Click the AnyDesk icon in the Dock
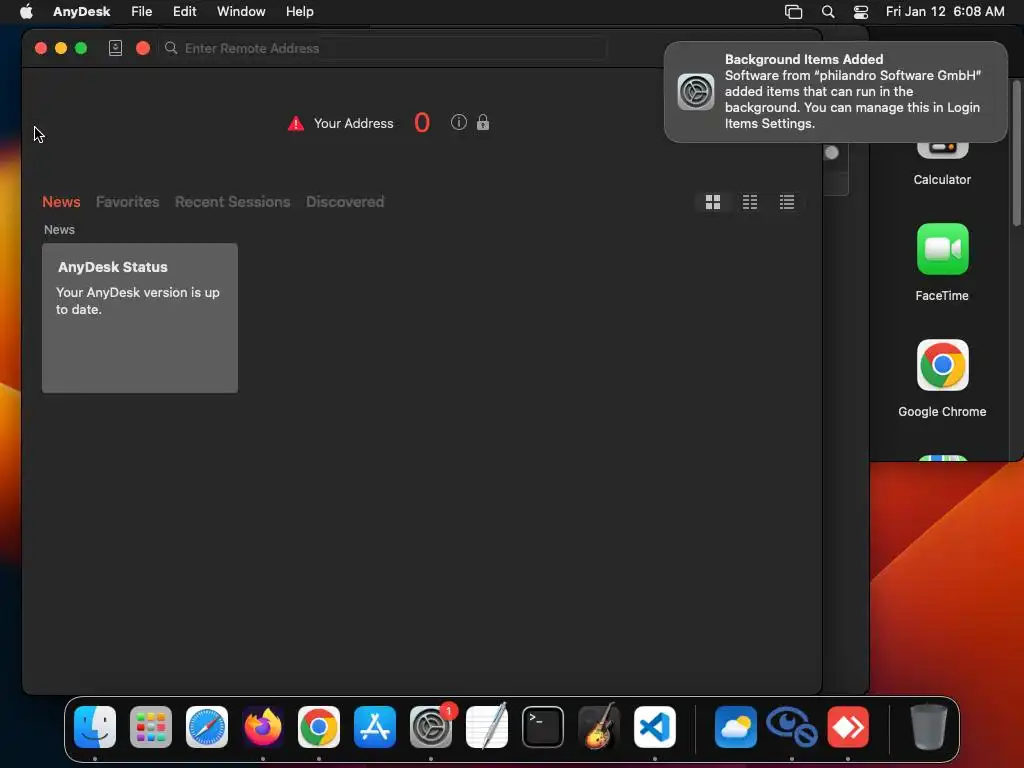Viewport: 1024px width, 768px height. pyautogui.click(x=848, y=727)
